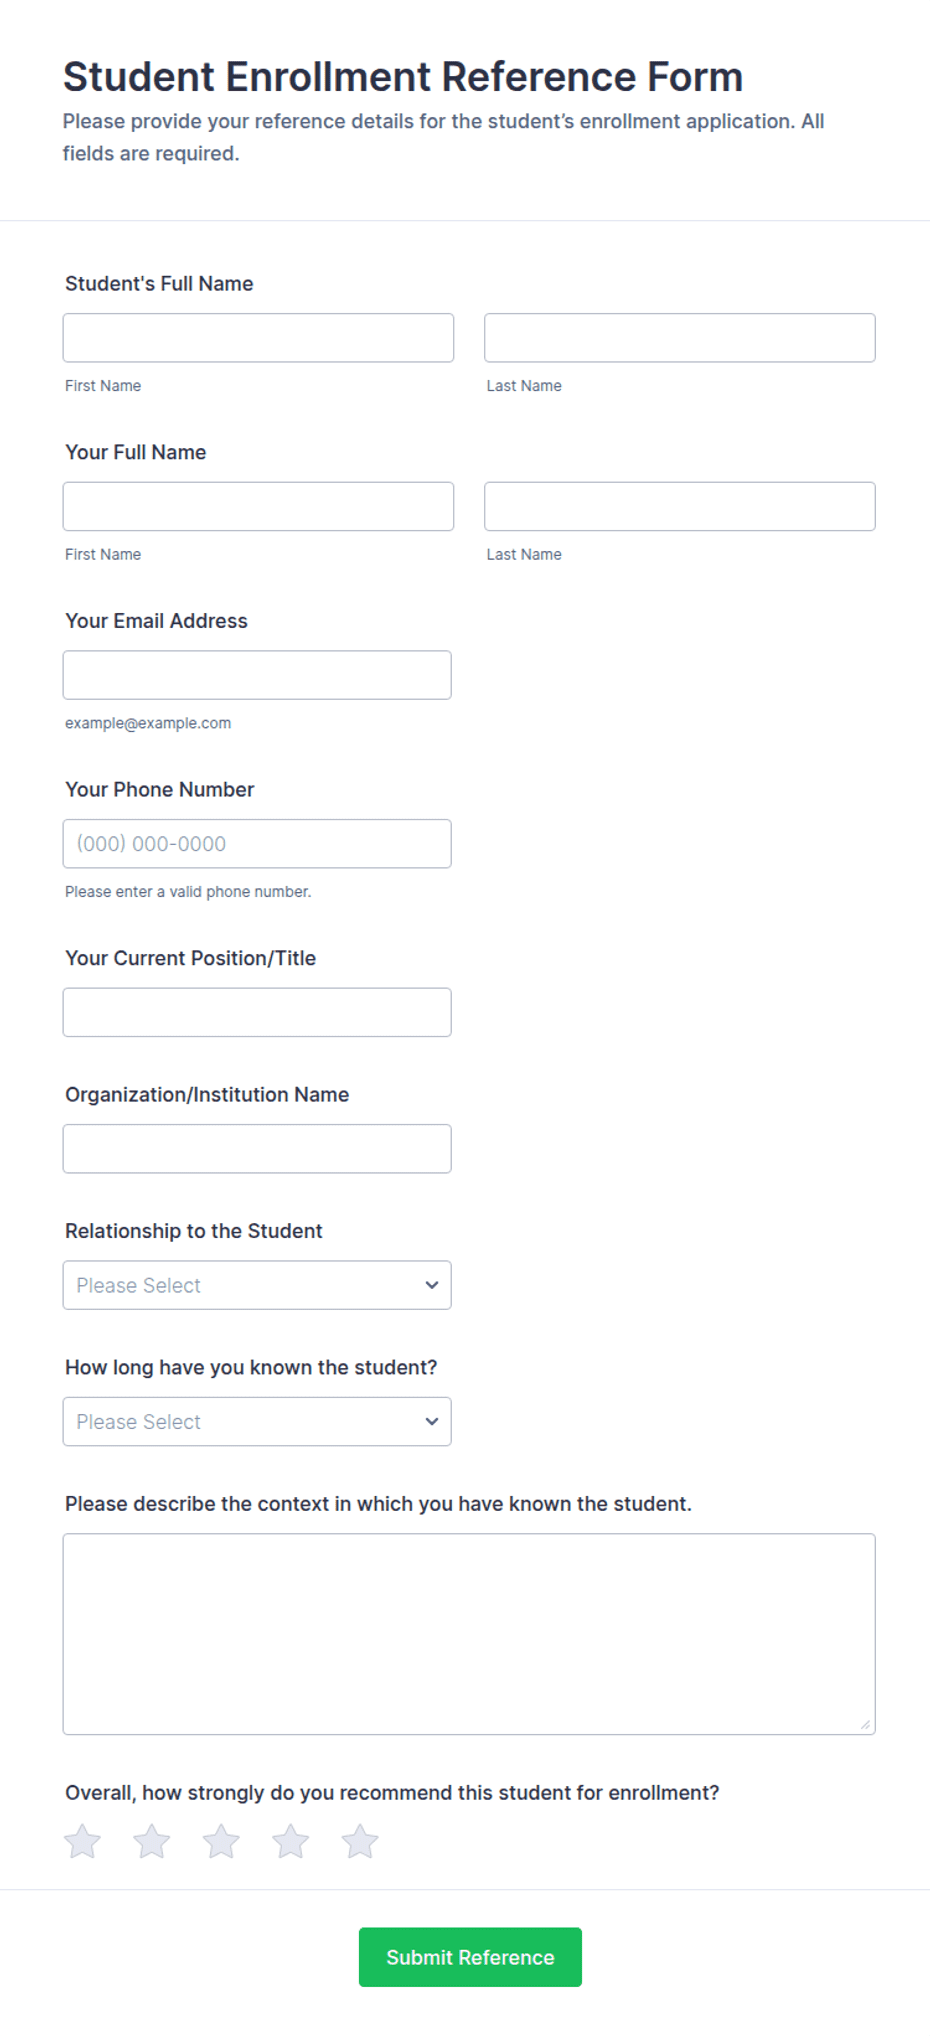Viewport: 930px width, 2036px height.
Task: Focus the student's Last Name field
Action: pyautogui.click(x=680, y=338)
